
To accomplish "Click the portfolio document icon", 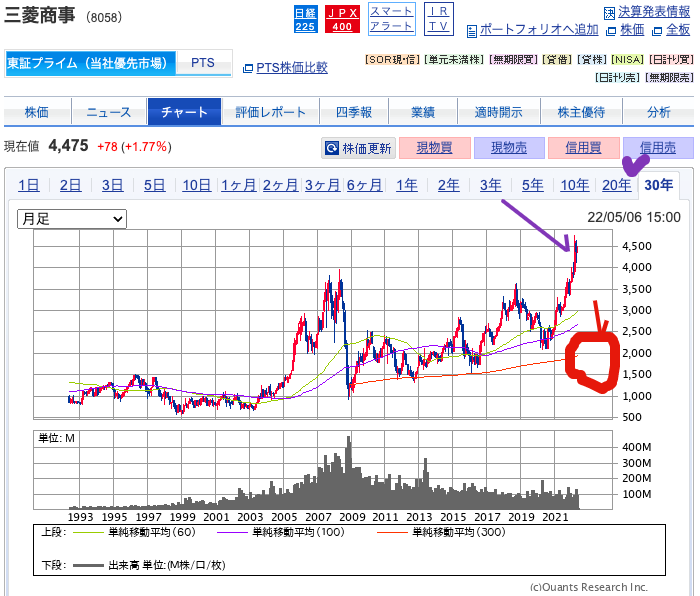I will pyautogui.click(x=471, y=31).
